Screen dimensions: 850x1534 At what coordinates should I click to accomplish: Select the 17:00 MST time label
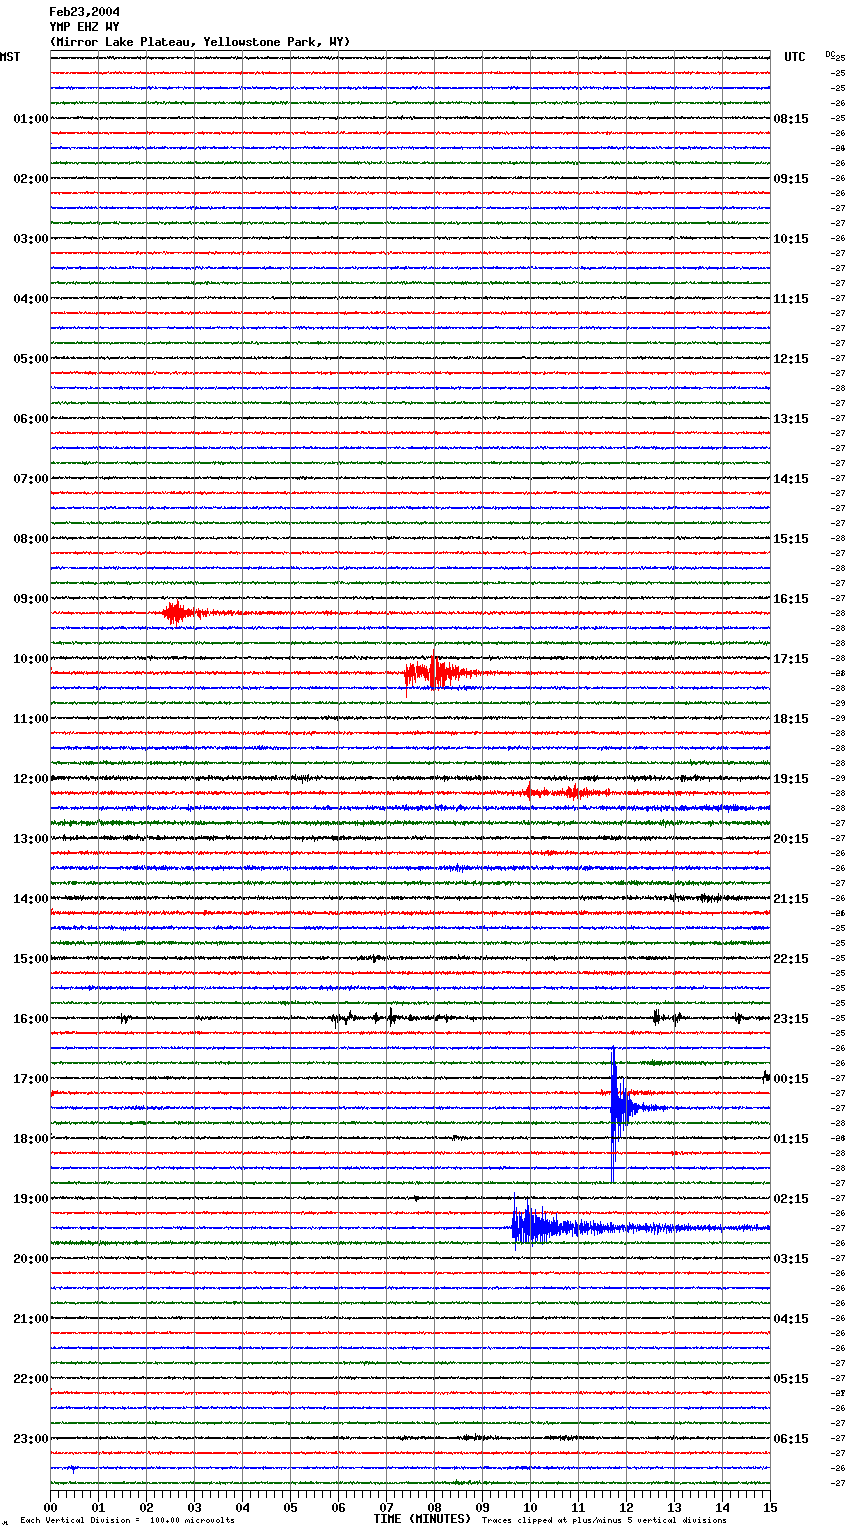coord(31,1079)
